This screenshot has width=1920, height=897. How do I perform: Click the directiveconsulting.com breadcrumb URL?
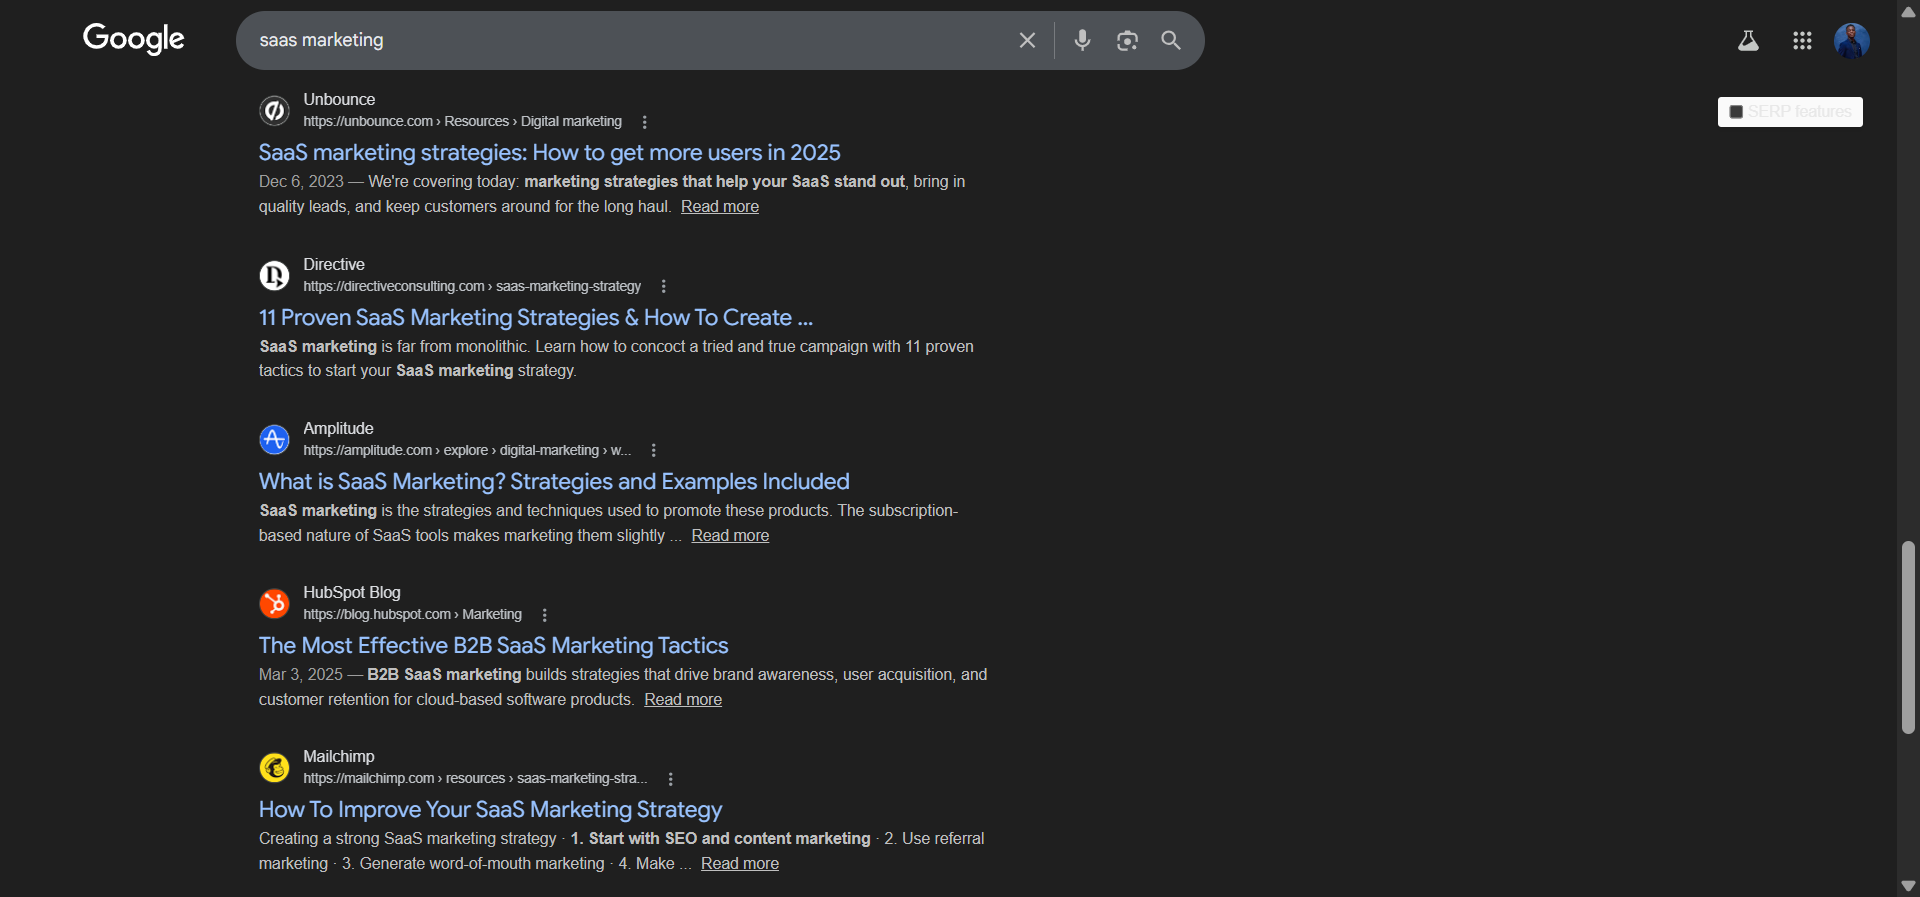472,286
